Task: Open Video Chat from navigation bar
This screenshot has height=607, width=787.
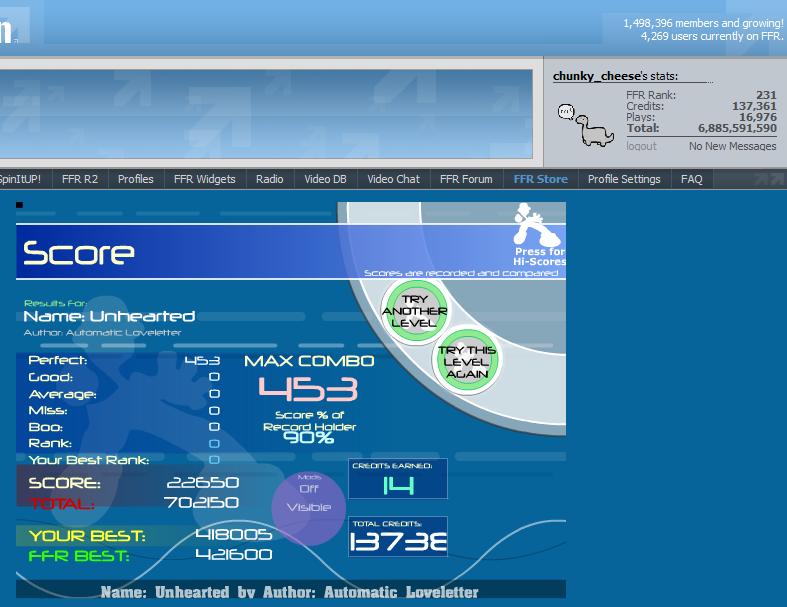Action: (394, 179)
